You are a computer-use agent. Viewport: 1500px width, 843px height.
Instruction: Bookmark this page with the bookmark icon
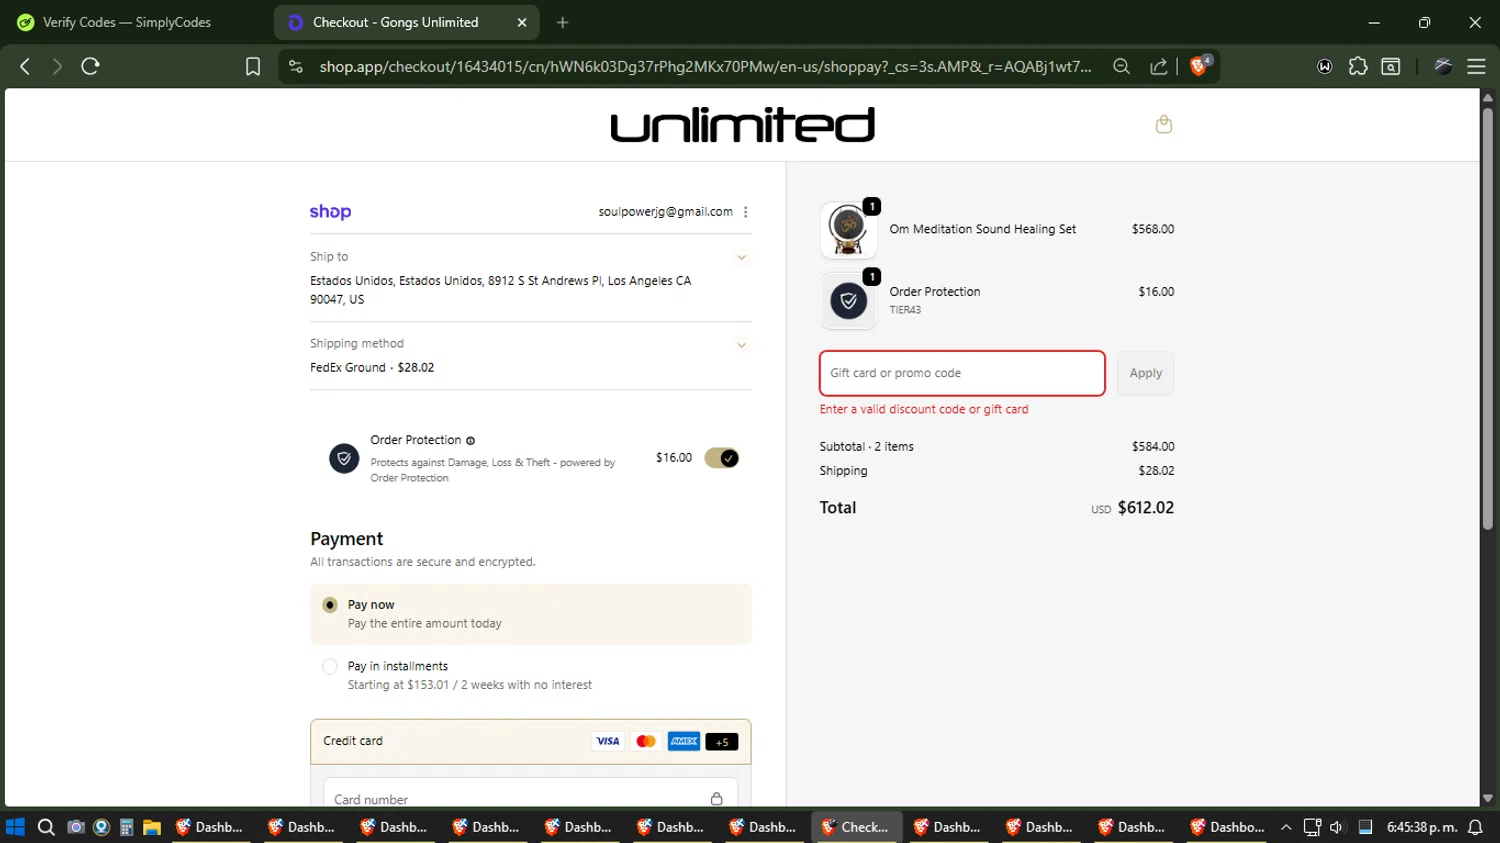[253, 66]
